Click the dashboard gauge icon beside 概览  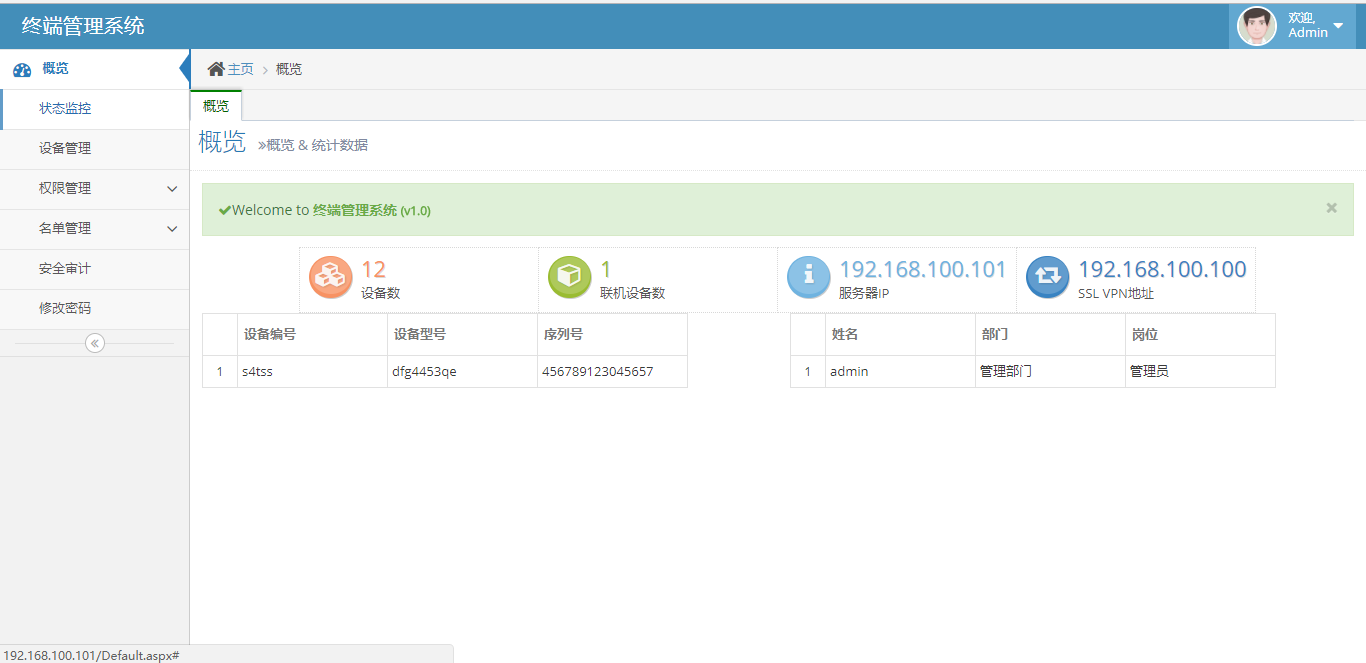point(22,70)
